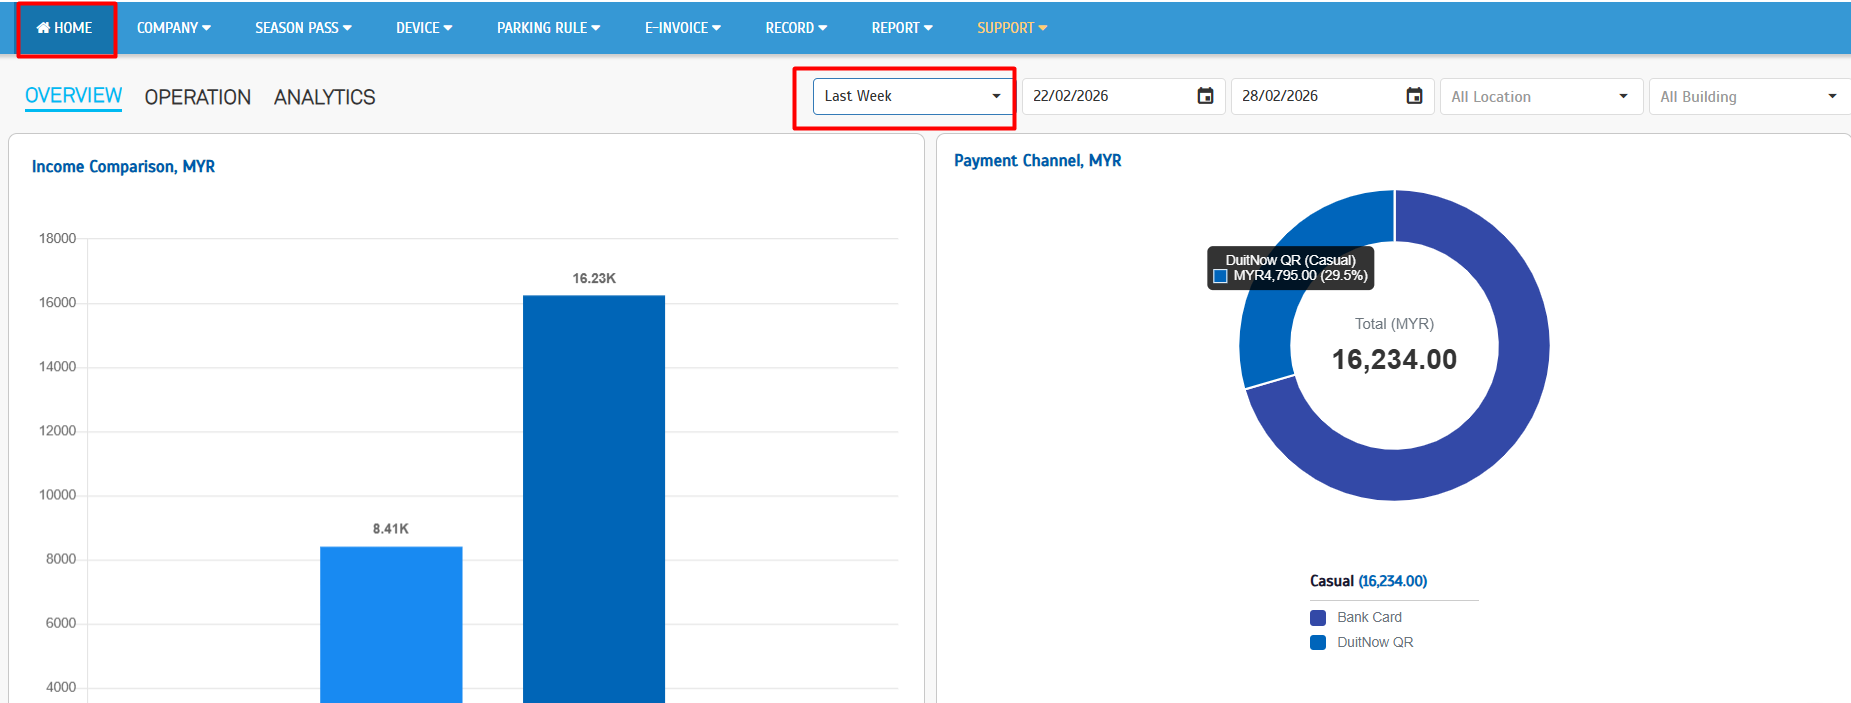Expand the Device menu
The image size is (1851, 703).
click(424, 28)
